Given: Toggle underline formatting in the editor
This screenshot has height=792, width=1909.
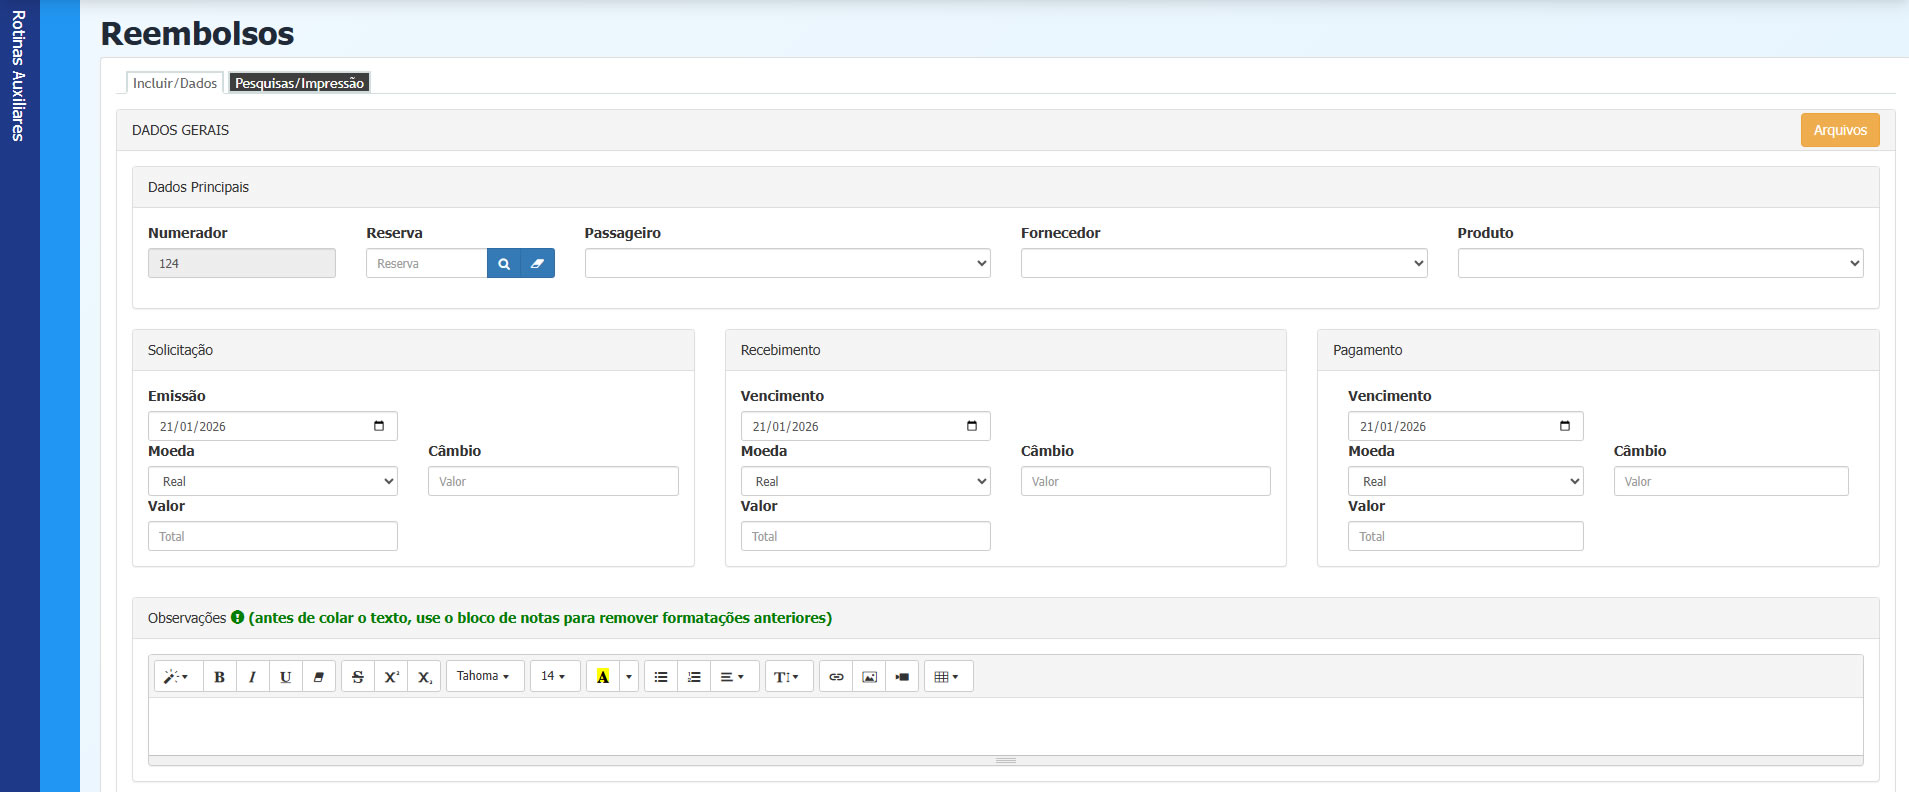Looking at the screenshot, I should pyautogui.click(x=285, y=677).
